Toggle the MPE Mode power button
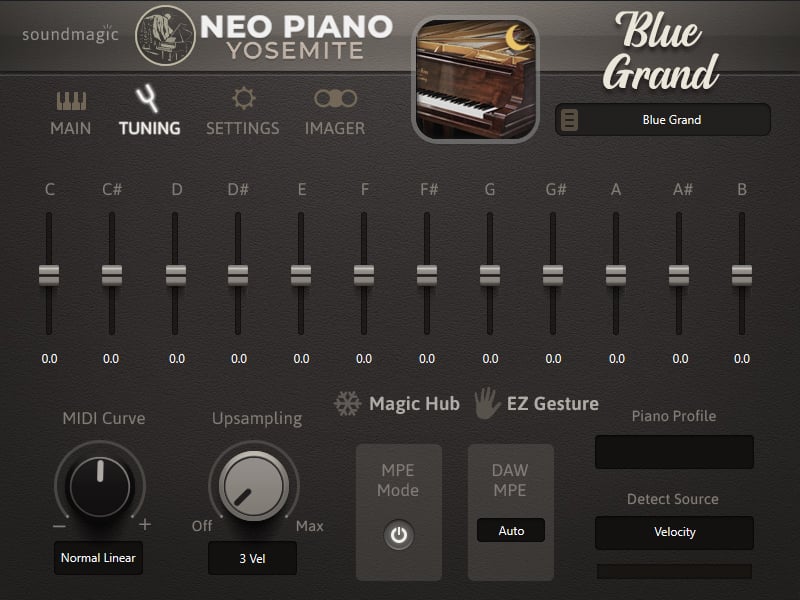Viewport: 800px width, 600px height. [x=399, y=536]
